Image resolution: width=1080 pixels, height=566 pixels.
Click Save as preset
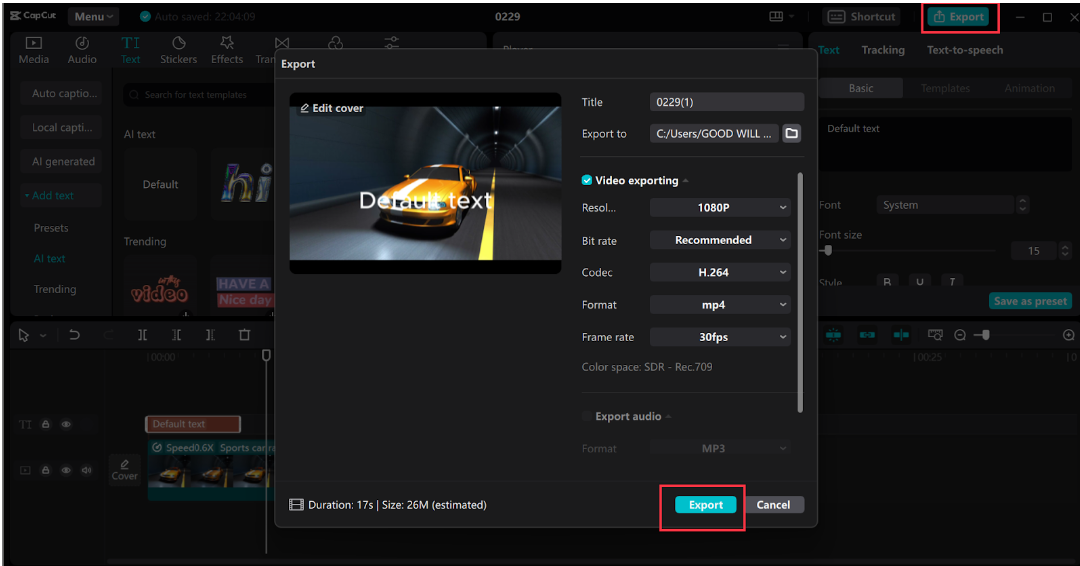[x=1030, y=301]
